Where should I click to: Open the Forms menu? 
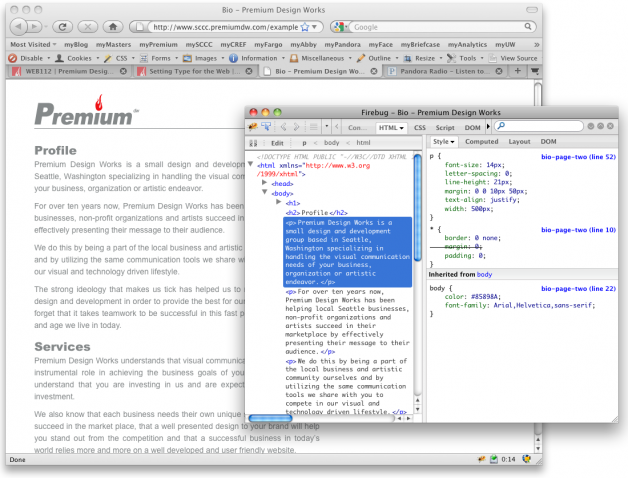159,58
